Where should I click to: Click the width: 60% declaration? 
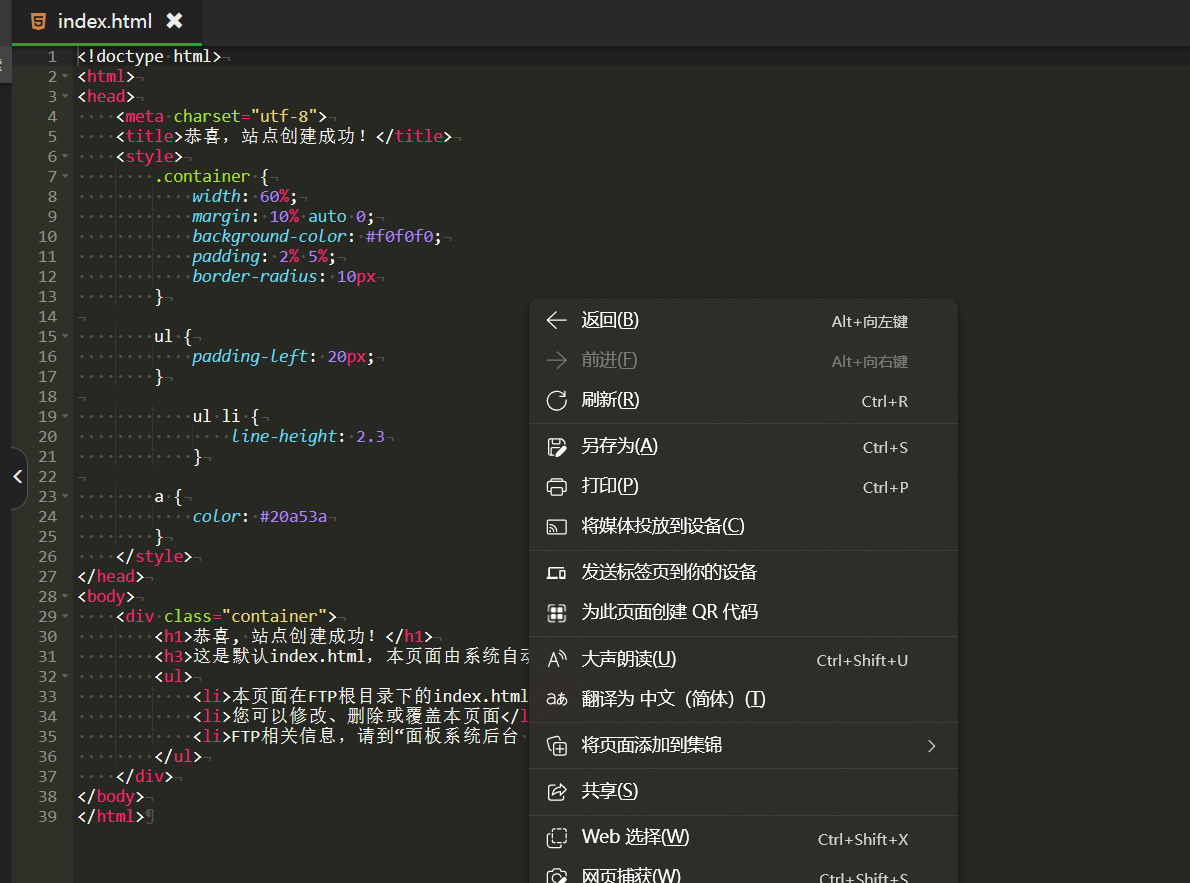(244, 196)
